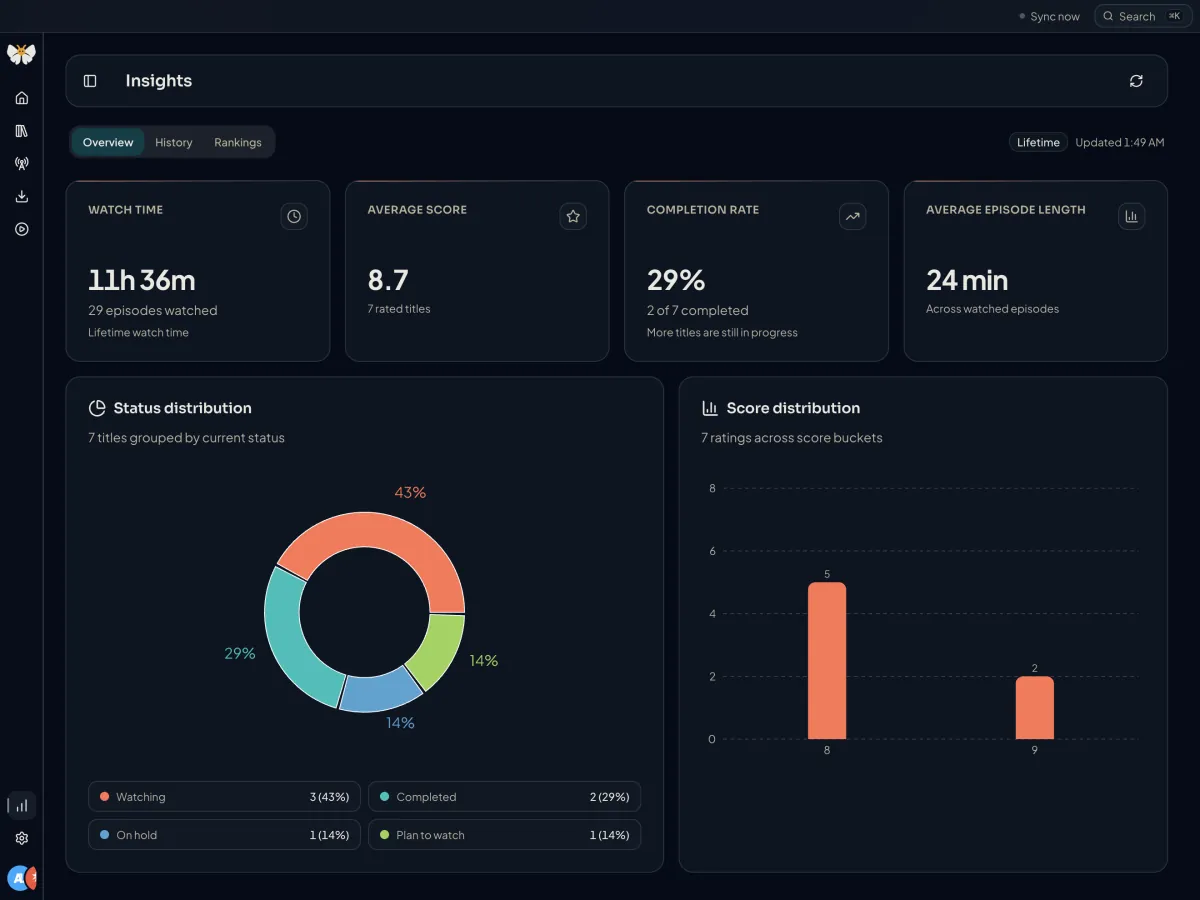Open the Home icon in sidebar
Image resolution: width=1200 pixels, height=900 pixels.
coord(22,98)
